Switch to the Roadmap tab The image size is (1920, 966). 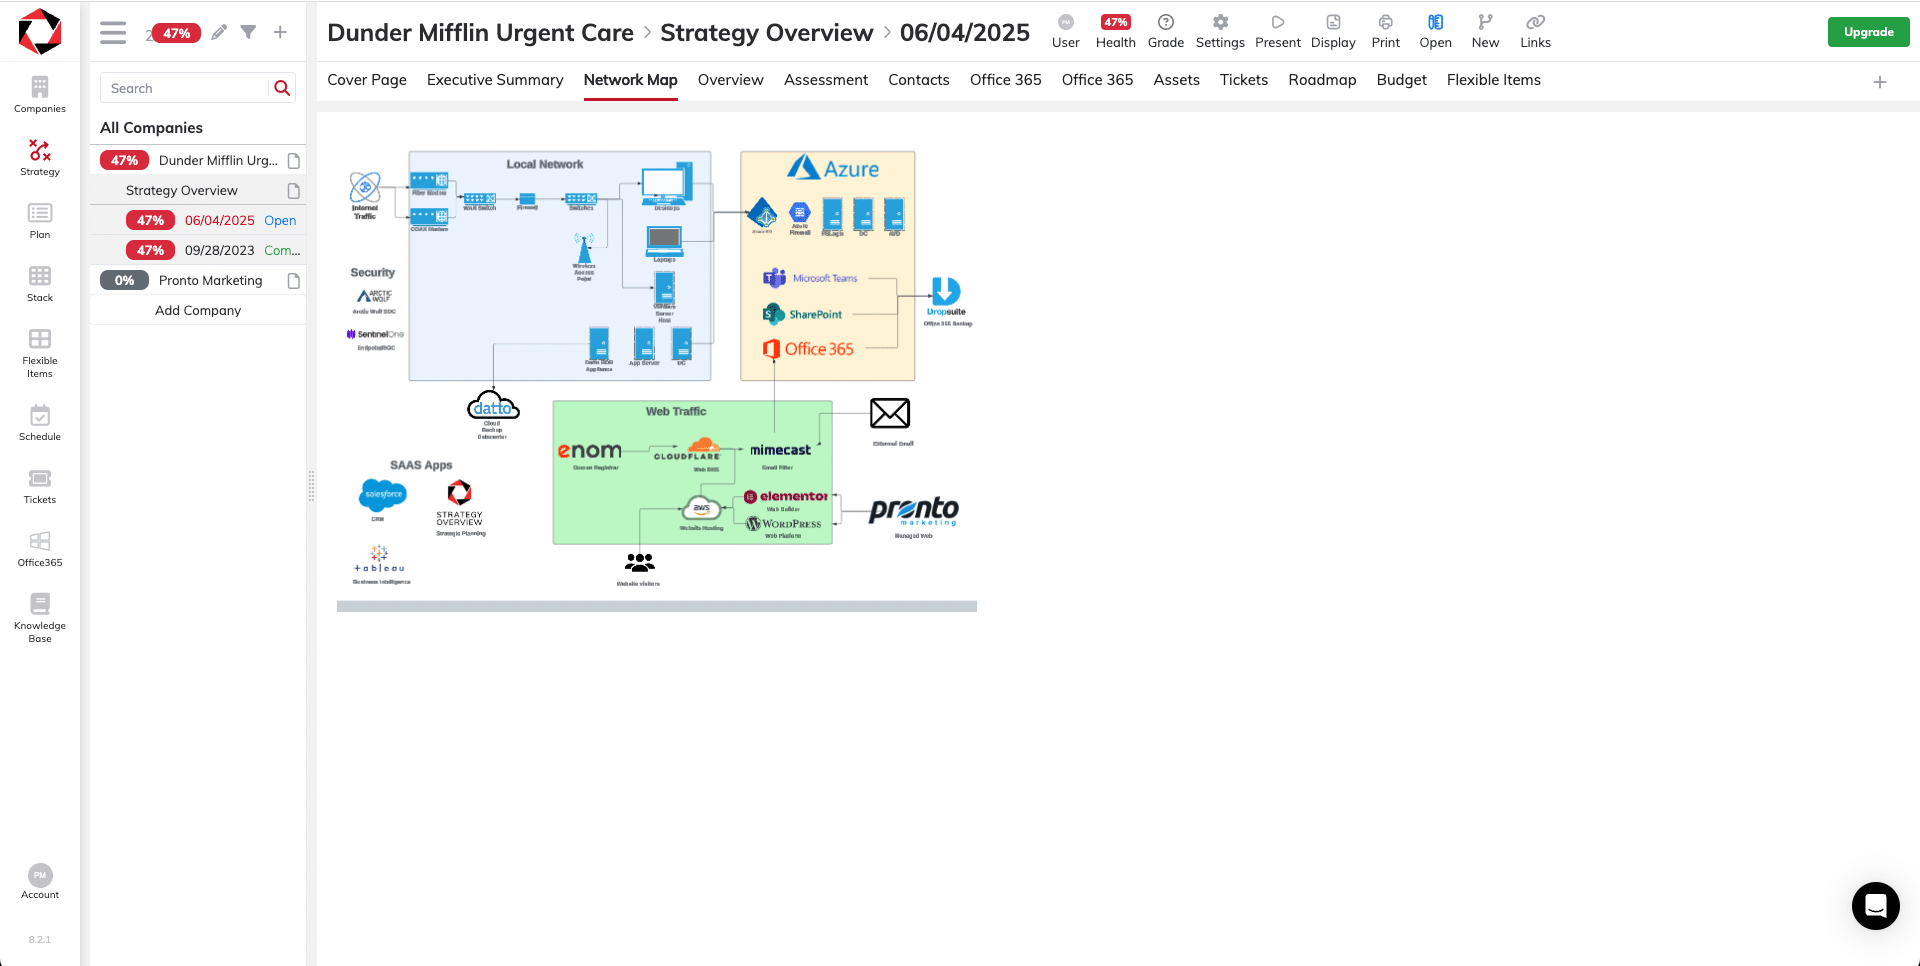pos(1322,80)
